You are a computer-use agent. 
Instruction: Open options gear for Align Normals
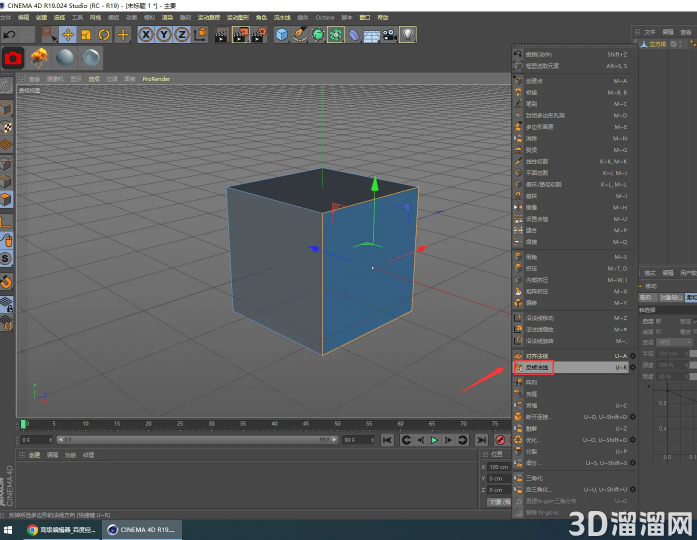pyautogui.click(x=633, y=356)
